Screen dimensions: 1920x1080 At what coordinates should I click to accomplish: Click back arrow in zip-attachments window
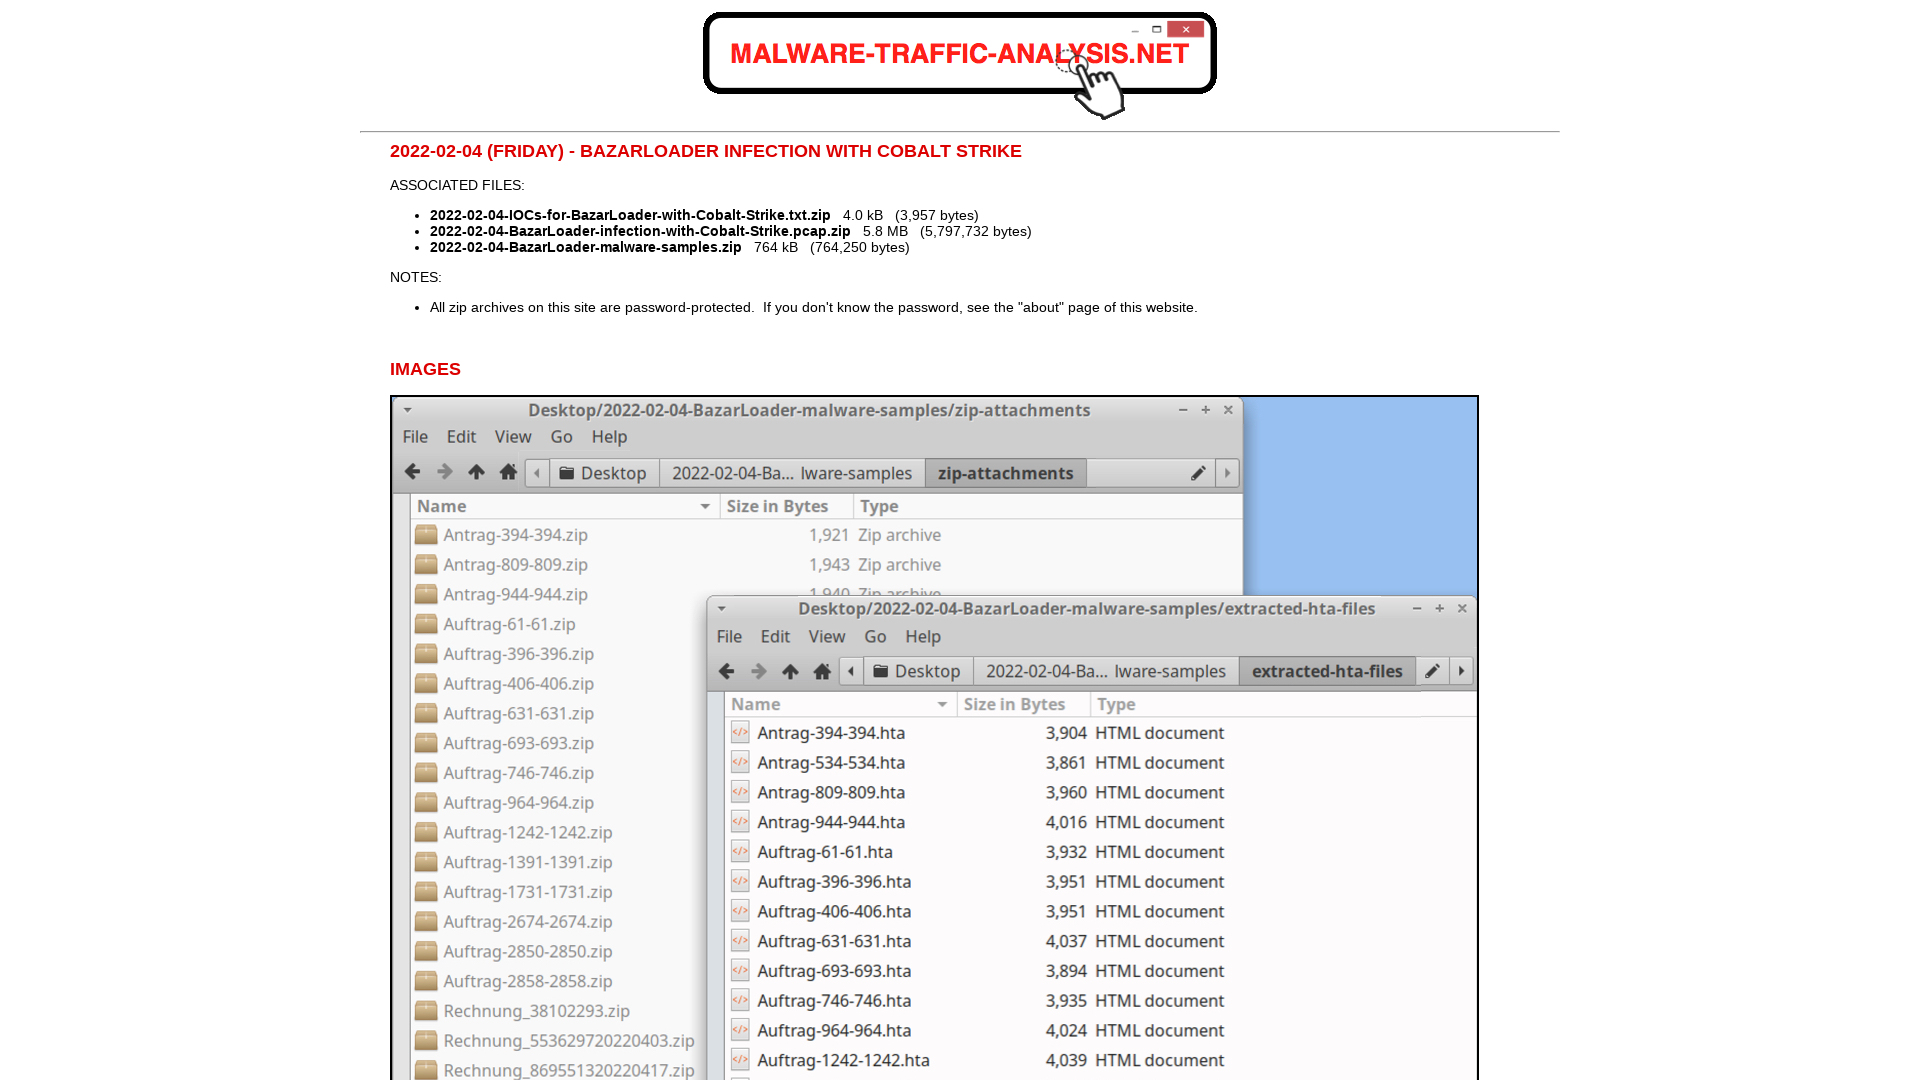(412, 472)
